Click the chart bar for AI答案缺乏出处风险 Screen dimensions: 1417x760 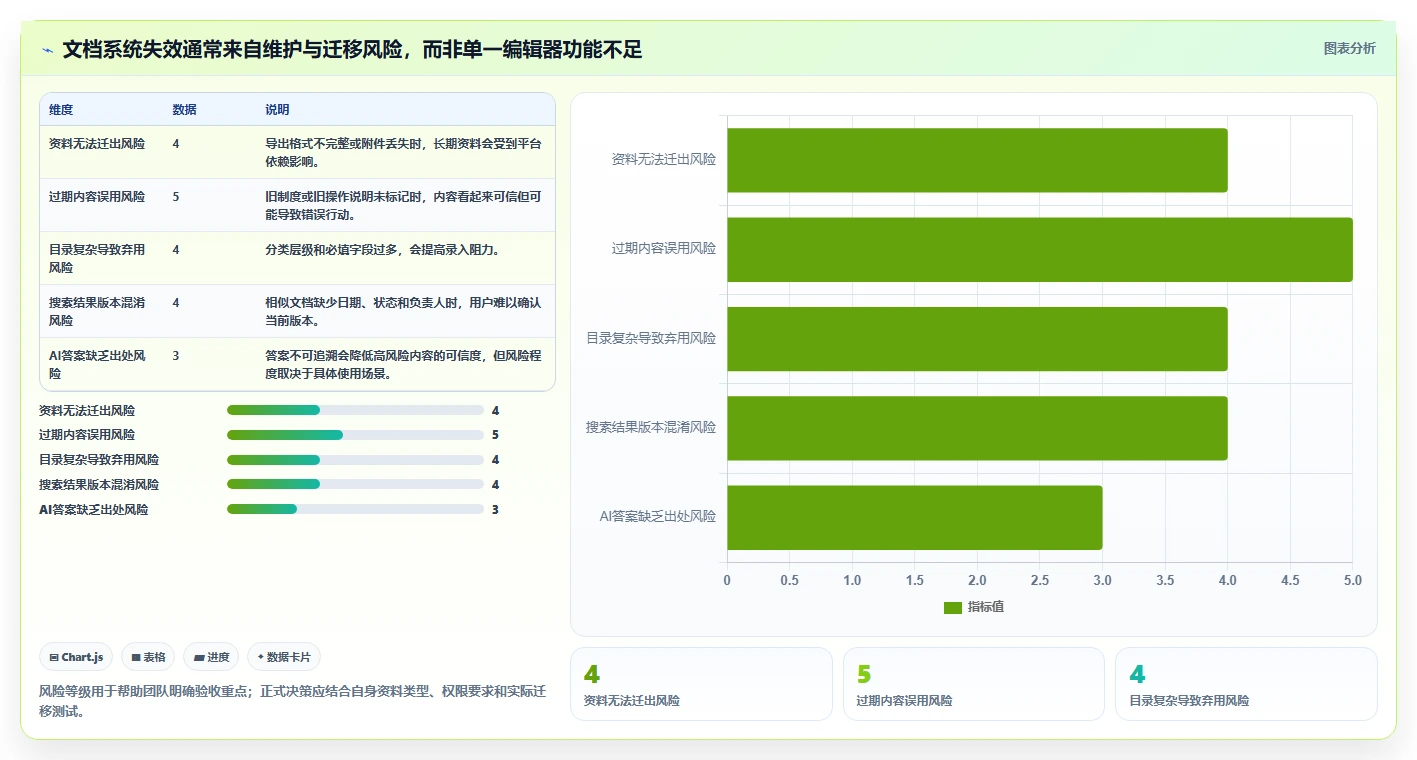(x=914, y=517)
